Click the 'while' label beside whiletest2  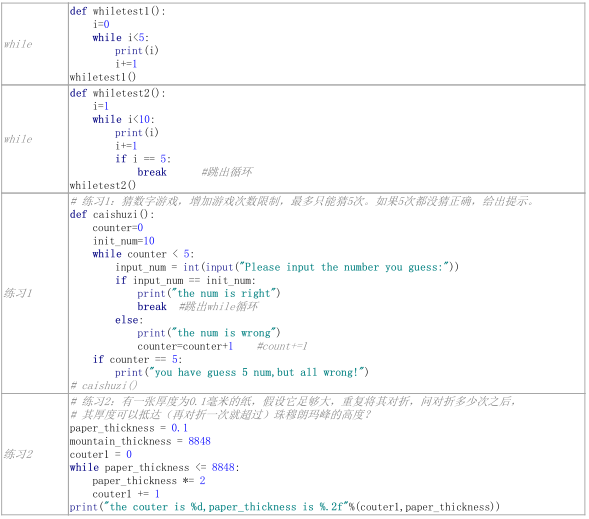[18, 139]
